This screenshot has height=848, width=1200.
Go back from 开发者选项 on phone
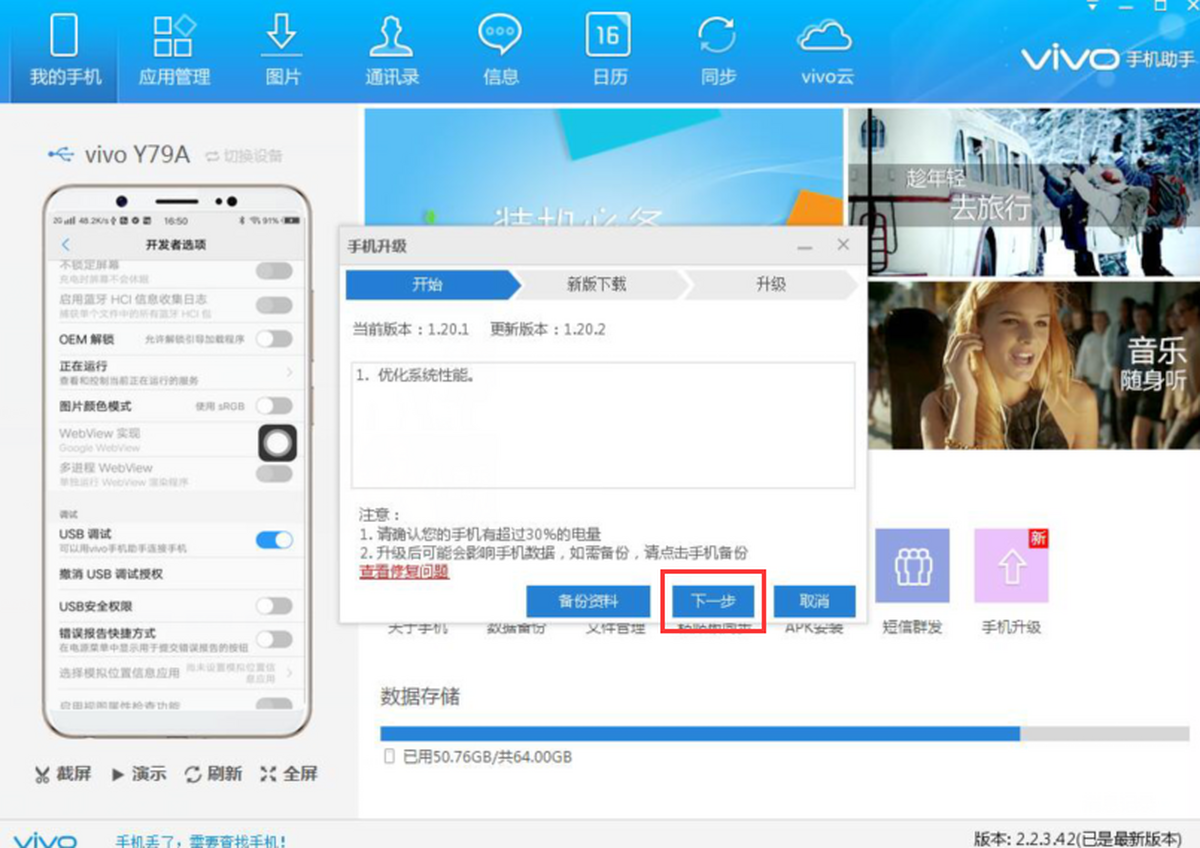tap(66, 245)
